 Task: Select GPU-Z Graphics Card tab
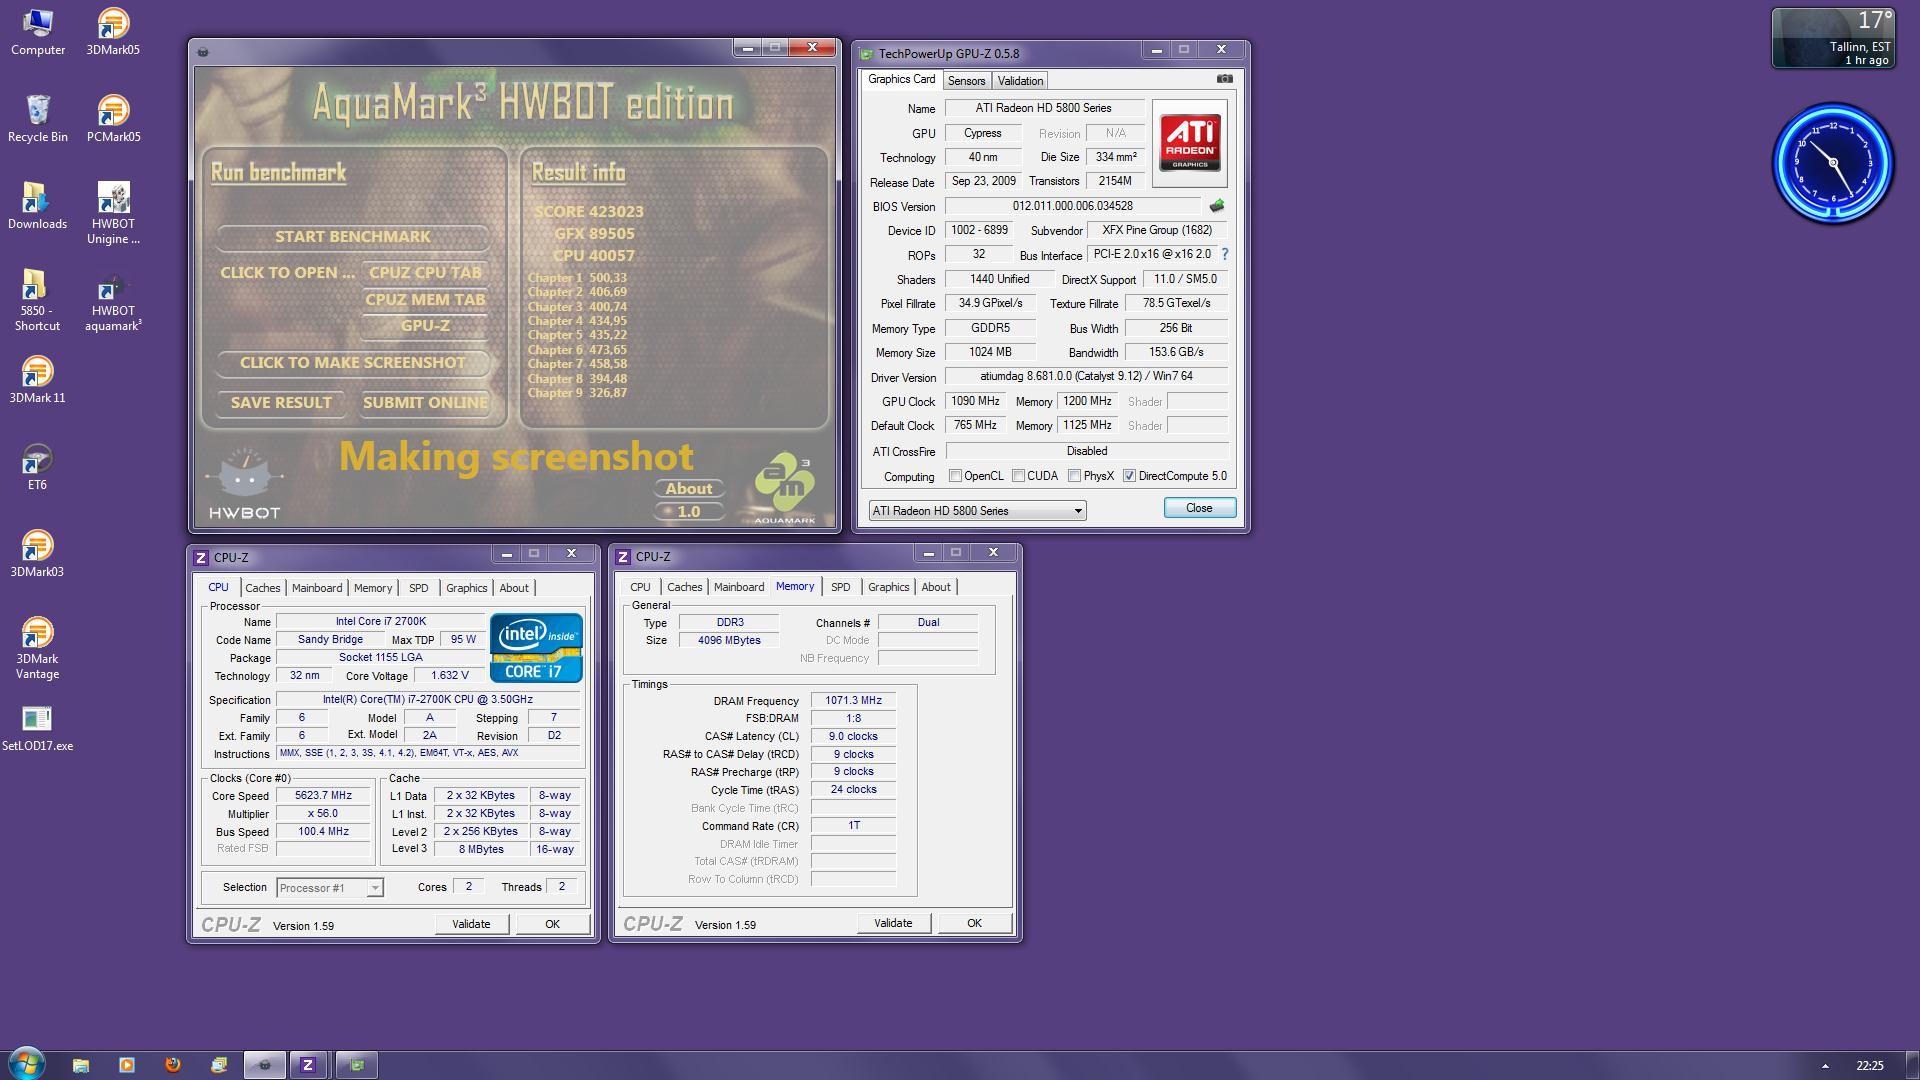click(x=901, y=79)
